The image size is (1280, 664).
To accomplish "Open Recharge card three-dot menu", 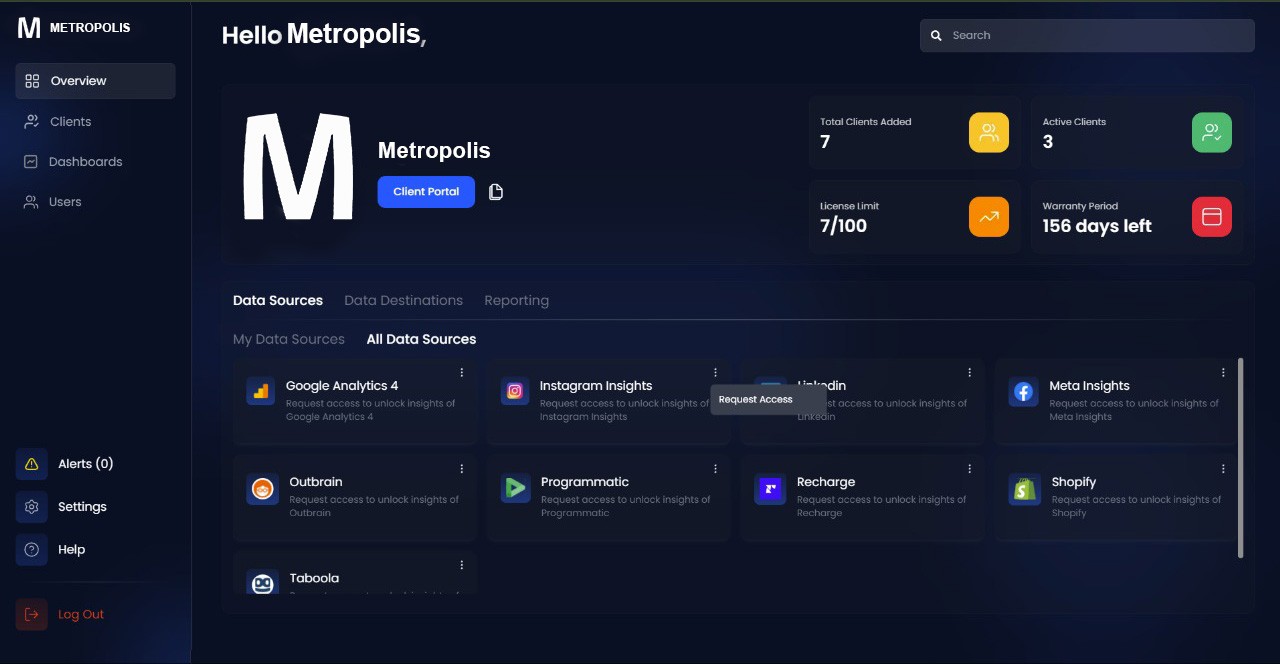I will 969,469.
